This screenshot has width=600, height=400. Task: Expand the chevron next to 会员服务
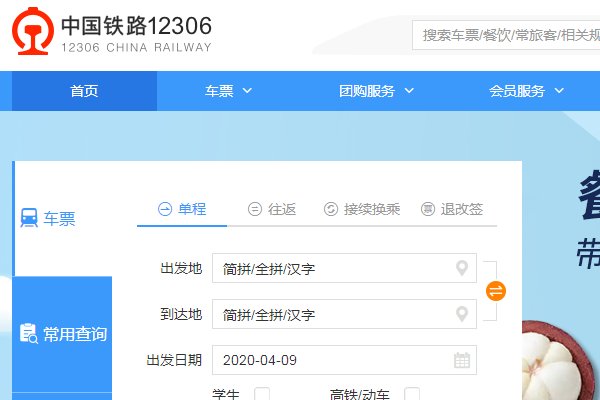[x=559, y=91]
